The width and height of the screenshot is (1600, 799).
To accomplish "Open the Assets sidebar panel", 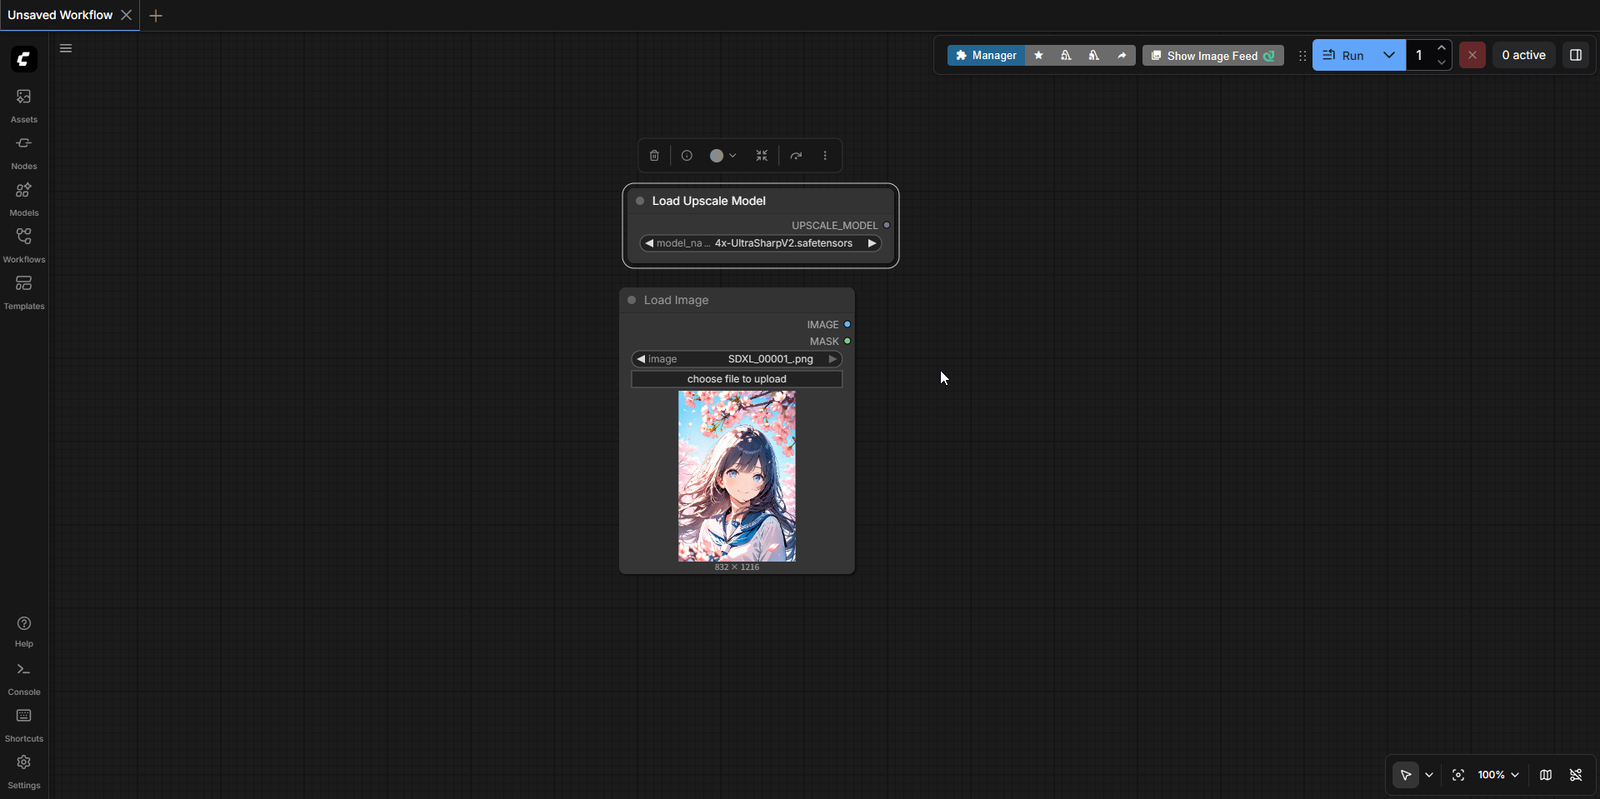I will [24, 105].
